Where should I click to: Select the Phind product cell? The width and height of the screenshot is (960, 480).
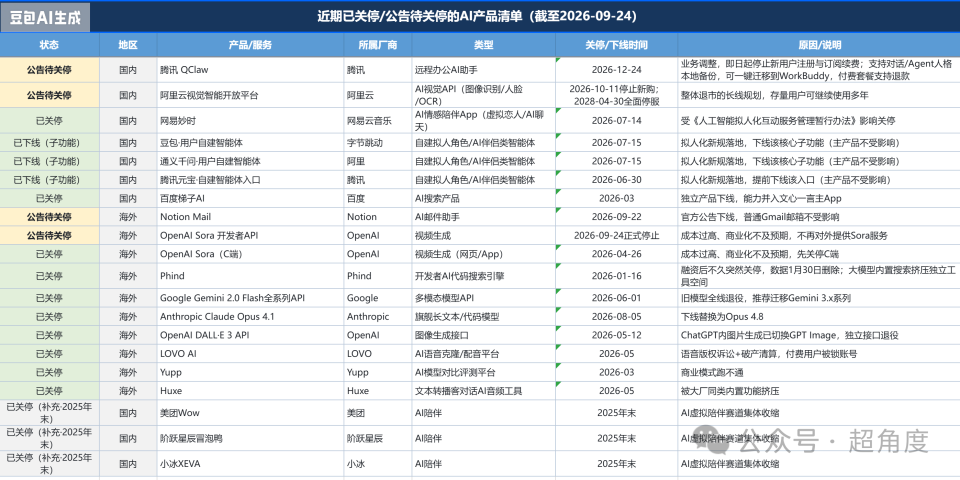point(250,276)
